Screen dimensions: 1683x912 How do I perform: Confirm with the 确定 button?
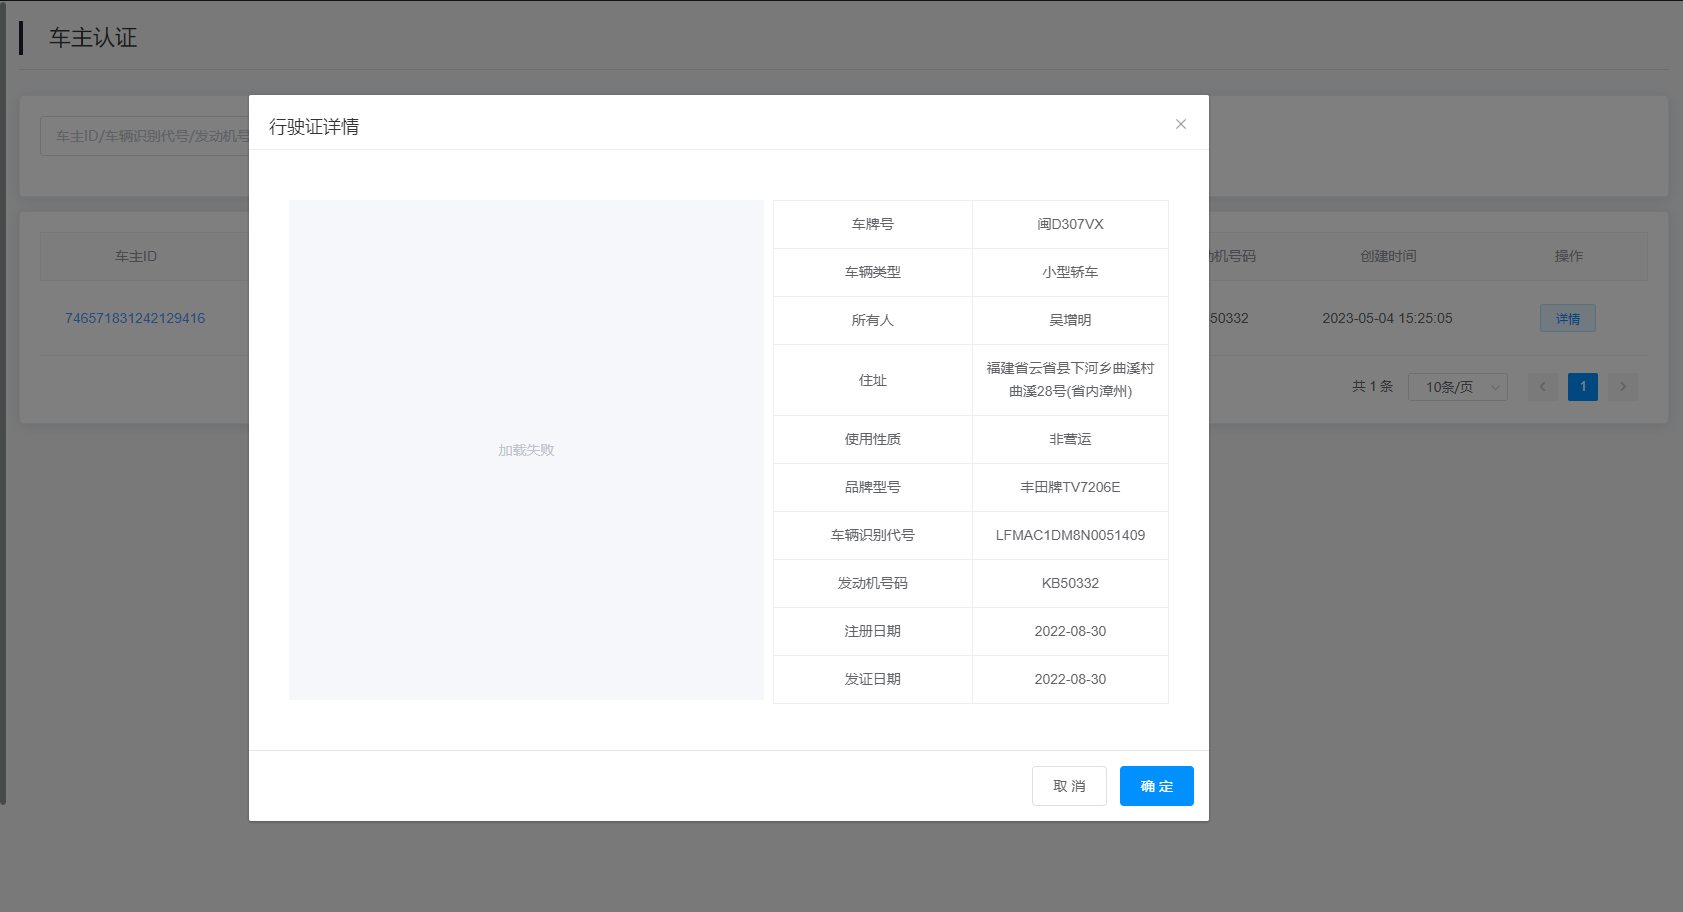point(1156,786)
